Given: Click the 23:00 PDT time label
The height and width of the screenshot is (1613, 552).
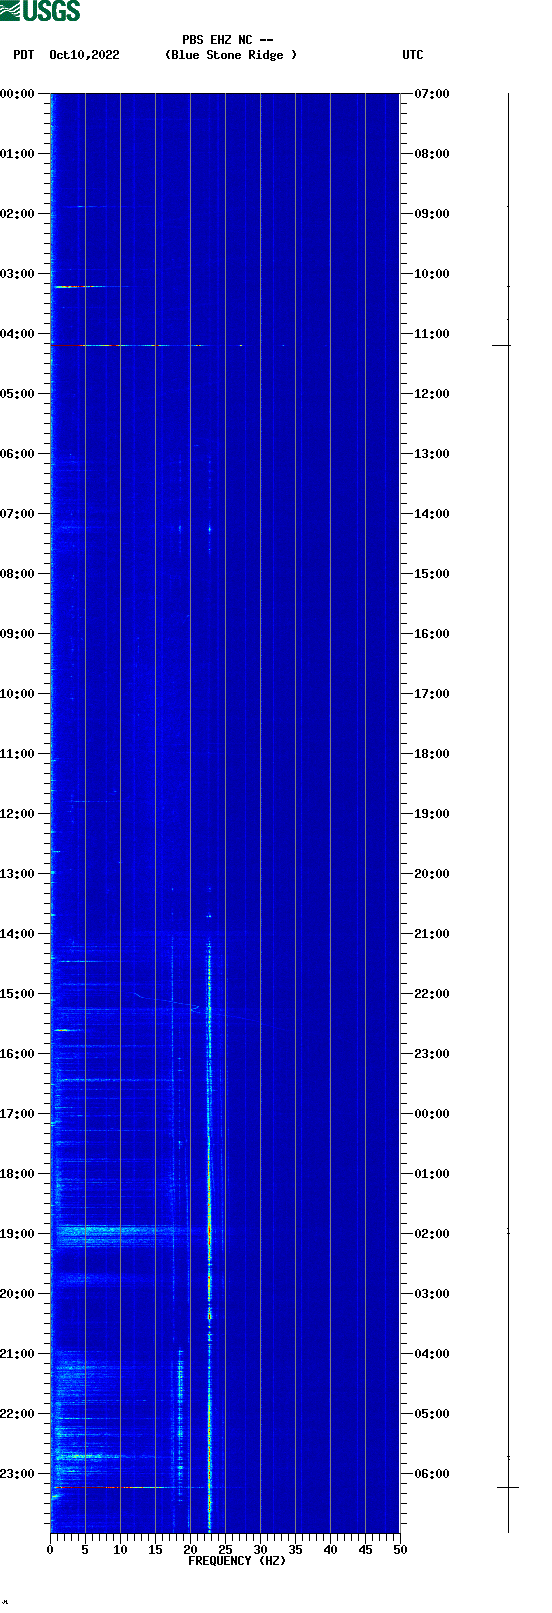Looking at the screenshot, I should click(18, 1473).
